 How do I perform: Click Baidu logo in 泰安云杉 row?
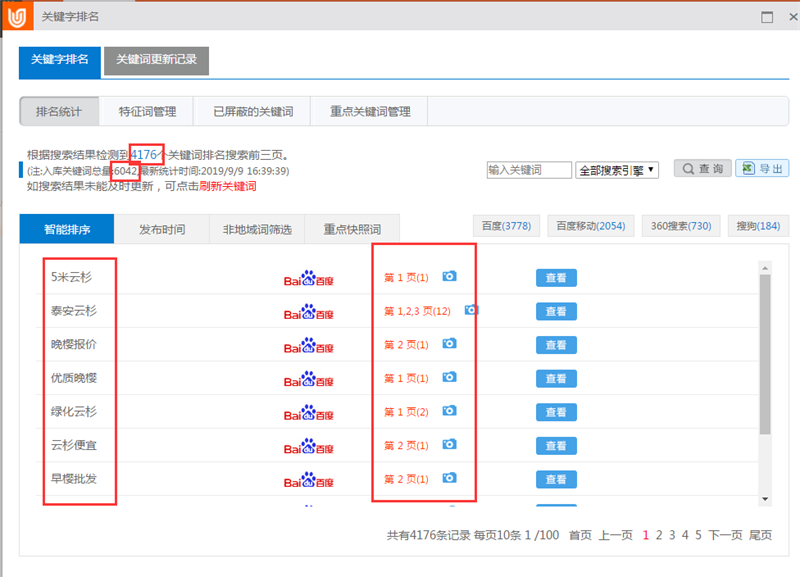[x=309, y=312]
